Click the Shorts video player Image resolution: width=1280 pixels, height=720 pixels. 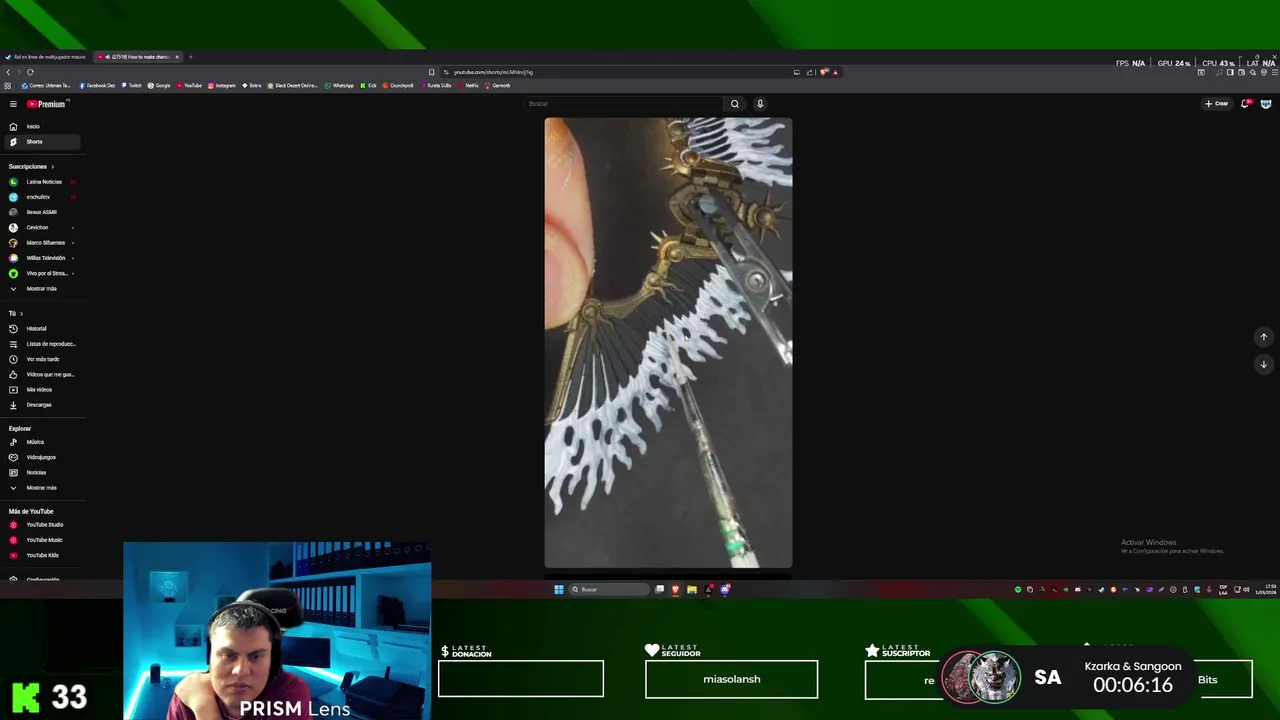tap(668, 343)
